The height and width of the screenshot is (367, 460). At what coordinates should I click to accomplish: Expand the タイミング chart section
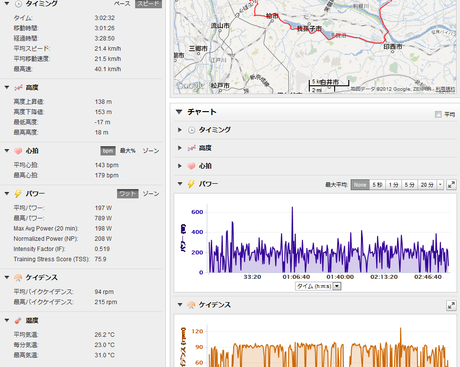[180, 130]
